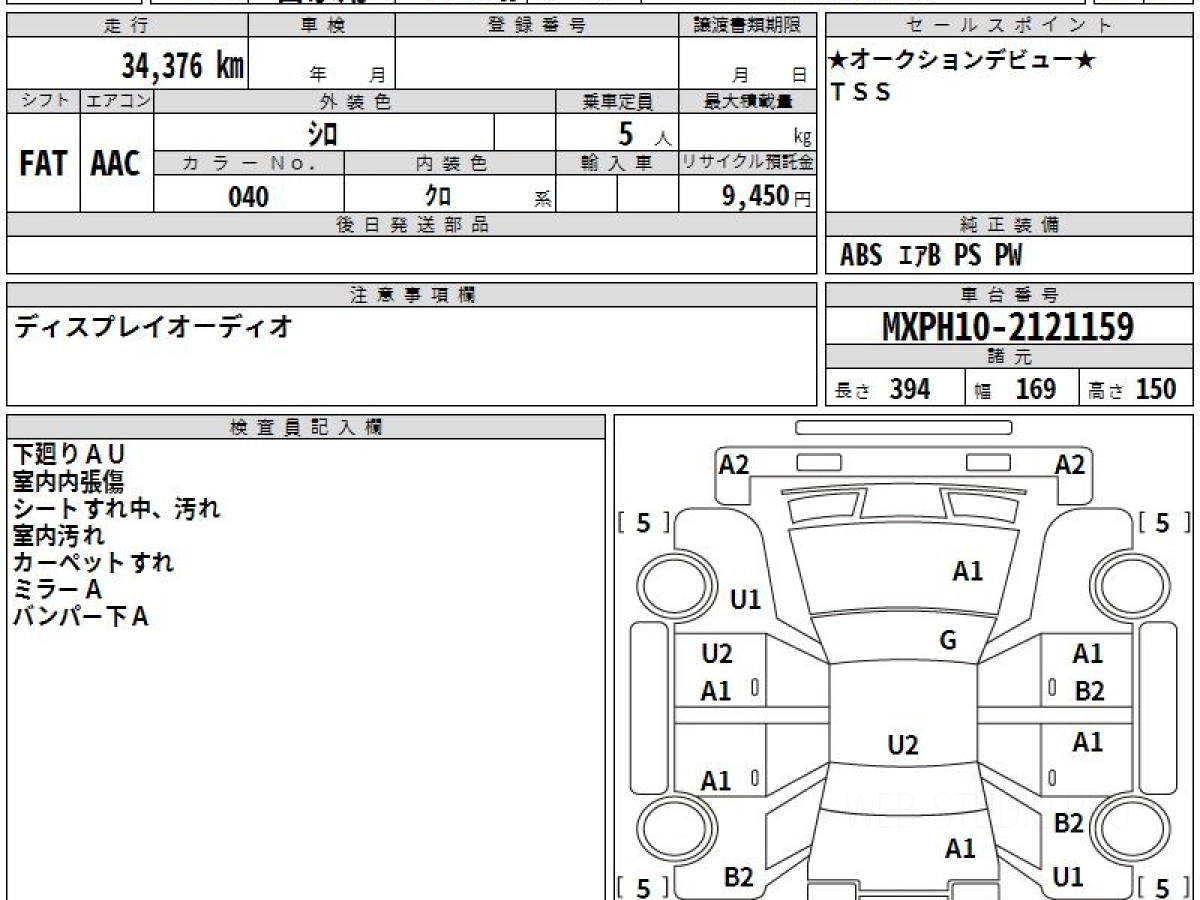Click the A1 mark on the rear window
Viewport: 1200px width, 900px height.
(x=960, y=849)
